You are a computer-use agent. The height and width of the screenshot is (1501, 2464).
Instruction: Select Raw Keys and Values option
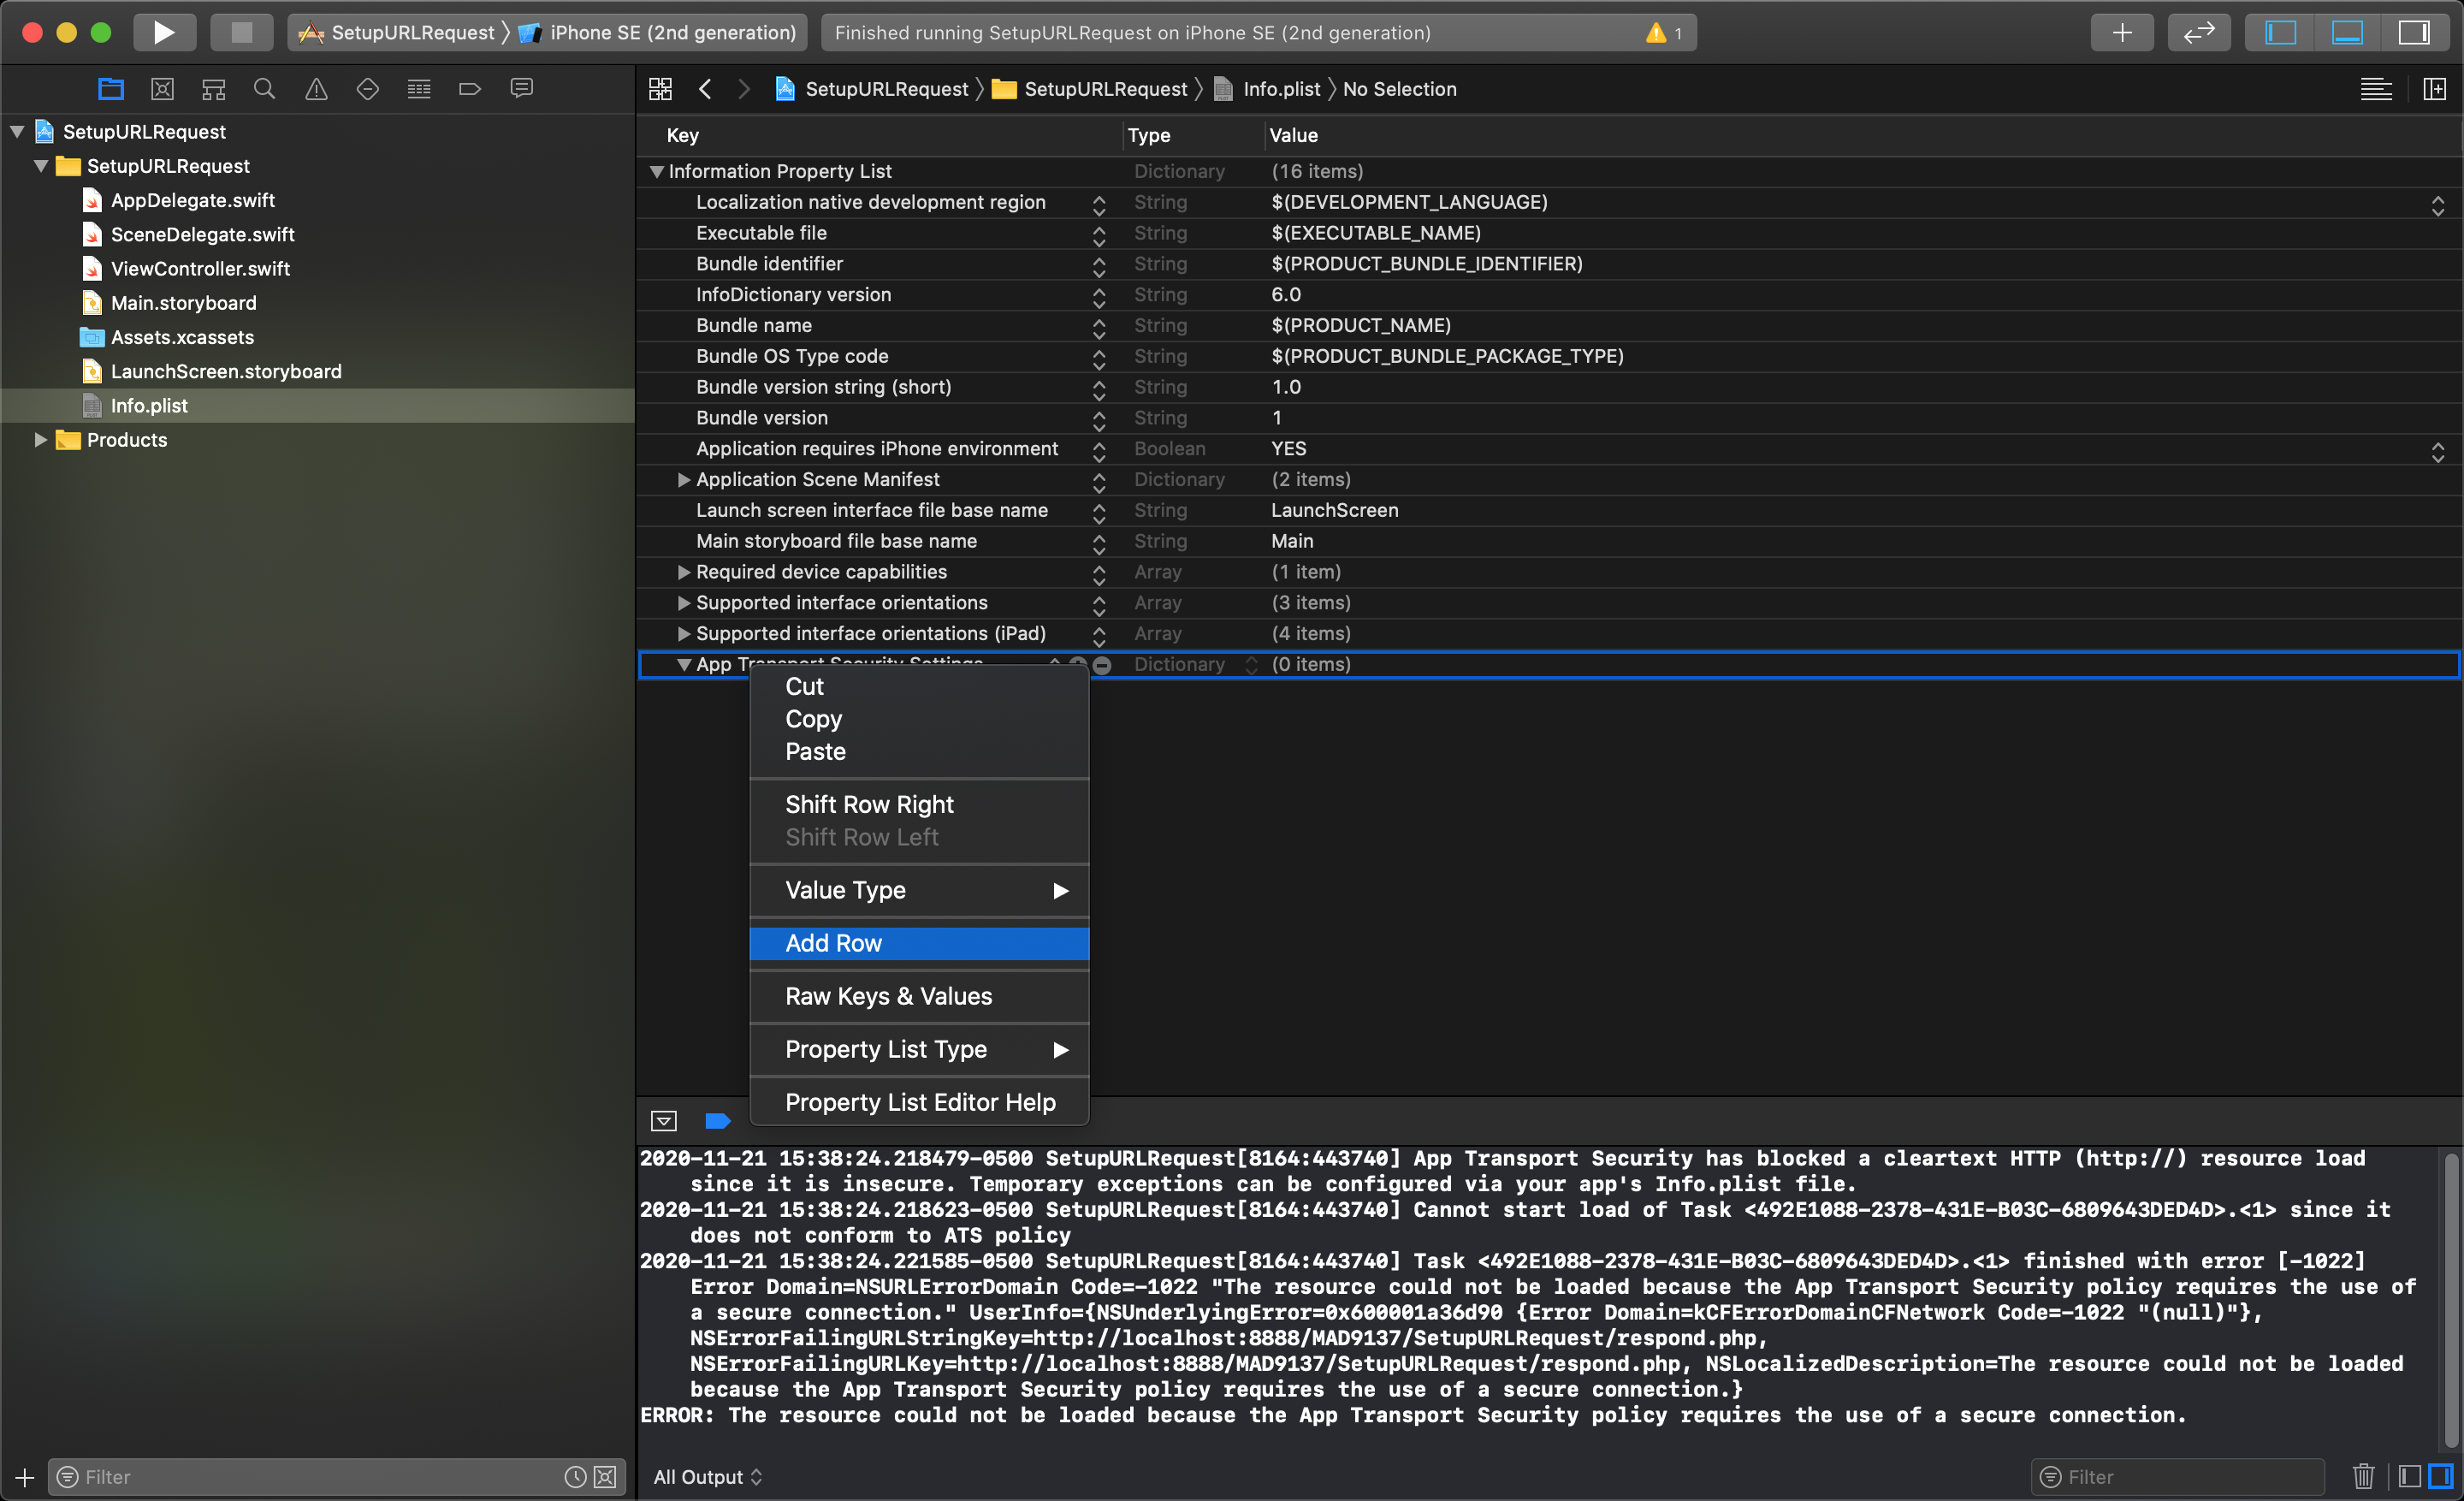[x=889, y=996]
